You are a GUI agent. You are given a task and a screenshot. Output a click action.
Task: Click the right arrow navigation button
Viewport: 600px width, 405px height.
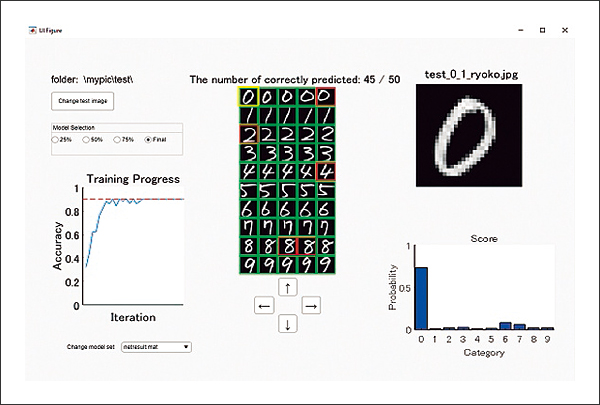click(311, 305)
